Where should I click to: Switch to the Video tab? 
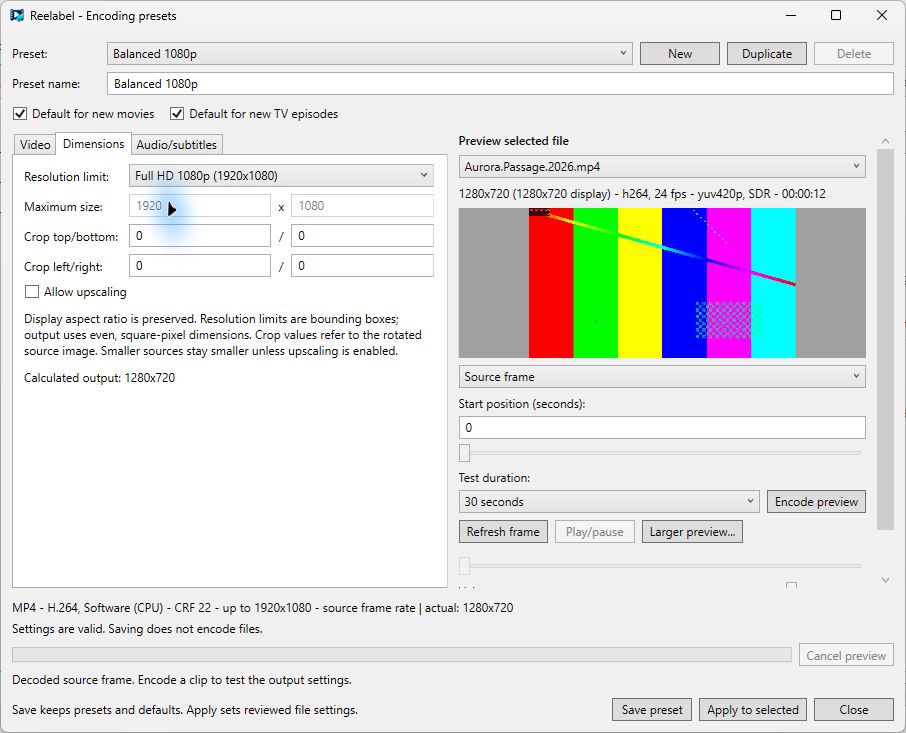point(35,144)
